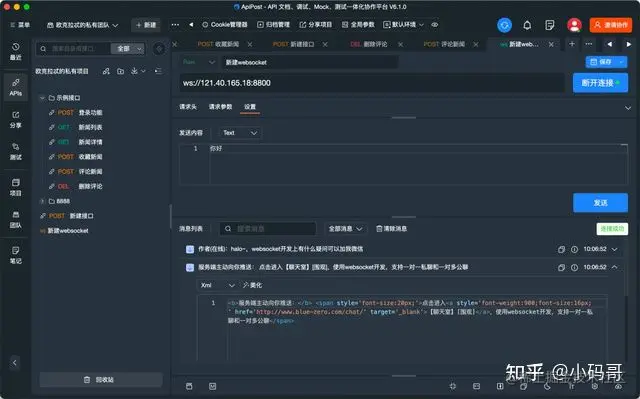Click the 发送 send button
Screen dimensions: 640x399
[x=600, y=203]
